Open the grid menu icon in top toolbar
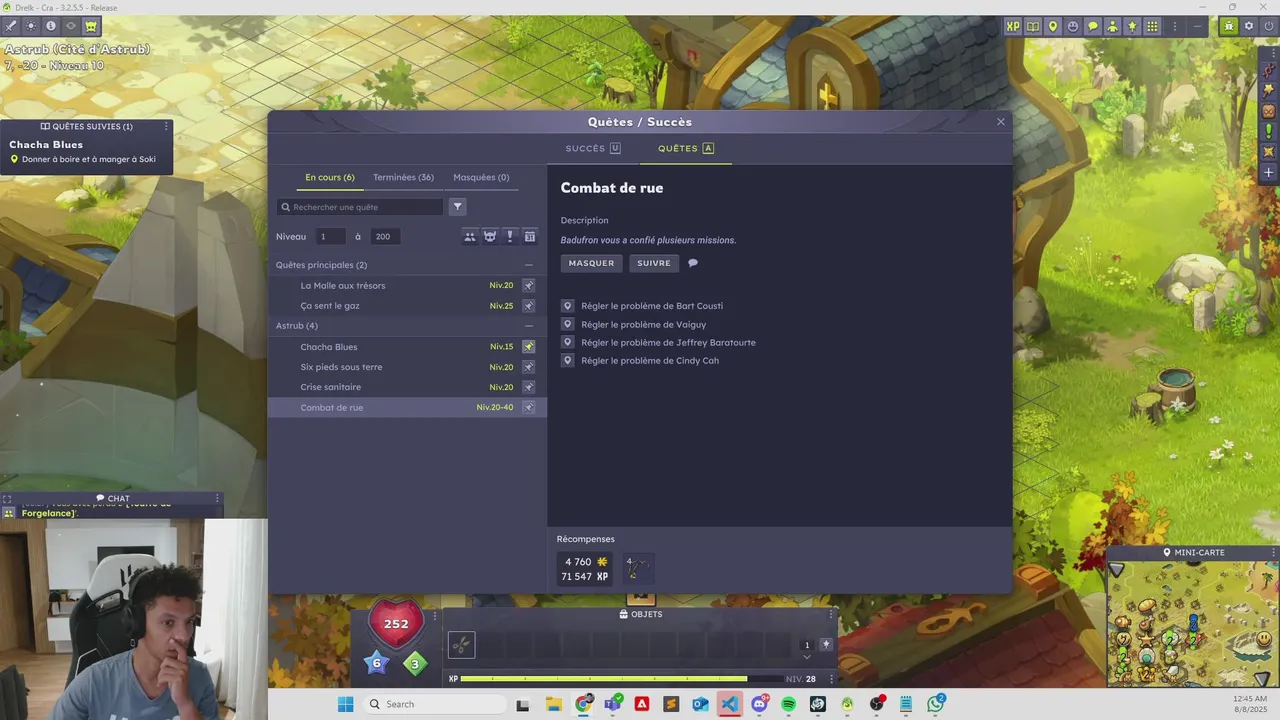The image size is (1280, 720). tap(1153, 26)
